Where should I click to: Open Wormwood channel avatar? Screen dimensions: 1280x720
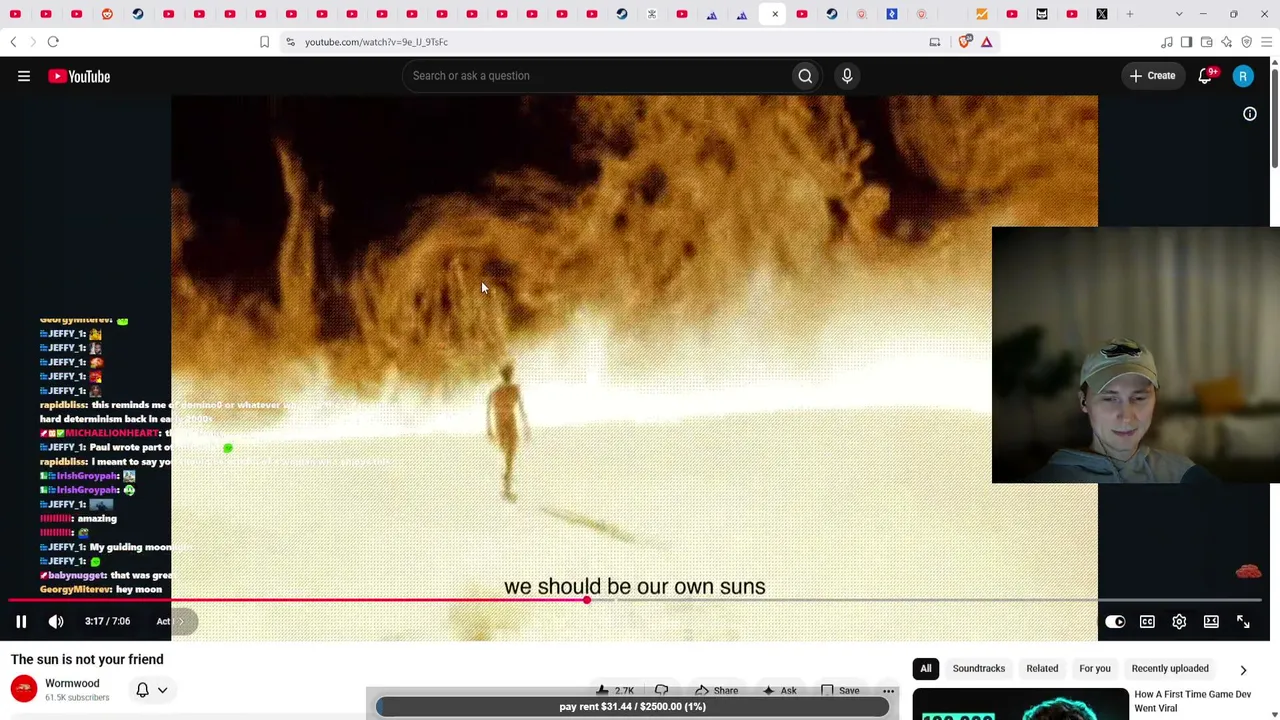24,689
